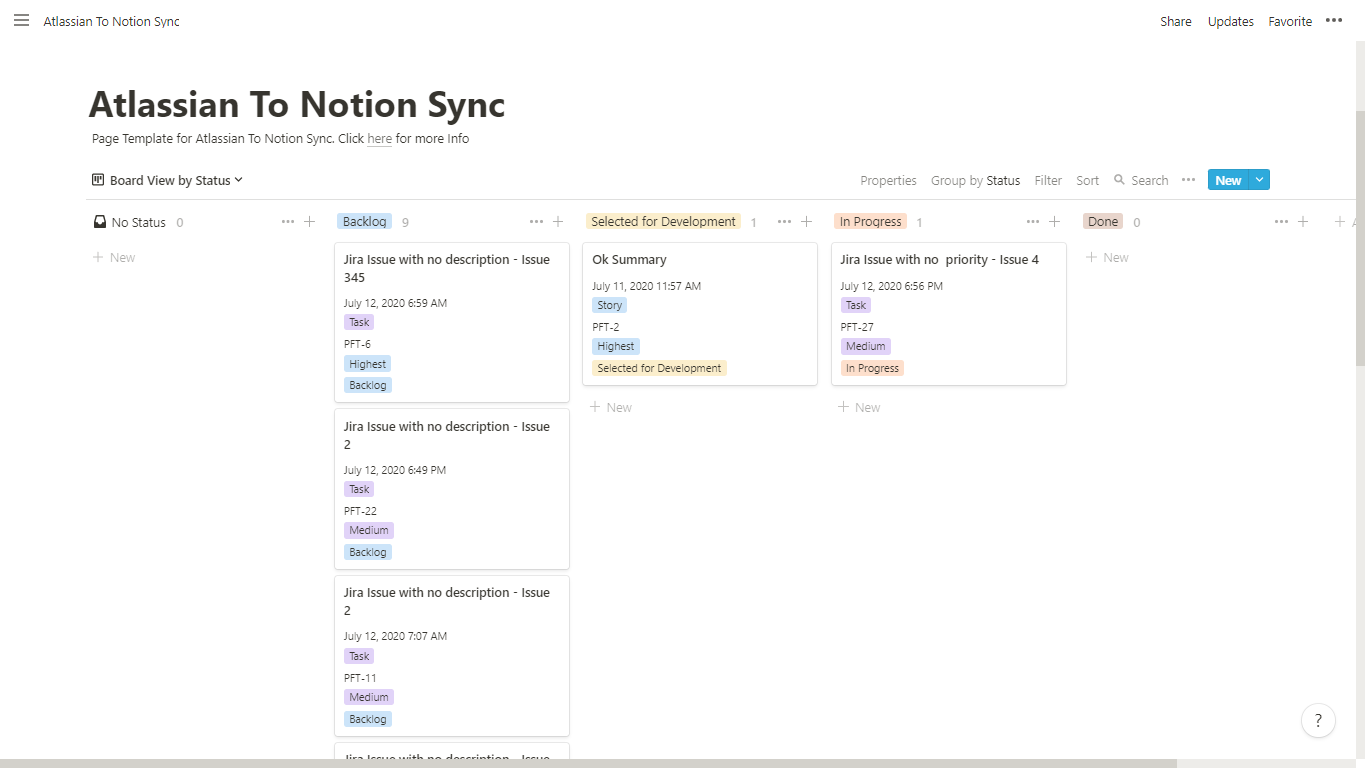Open the help question mark button
The height and width of the screenshot is (768, 1366).
[x=1318, y=720]
